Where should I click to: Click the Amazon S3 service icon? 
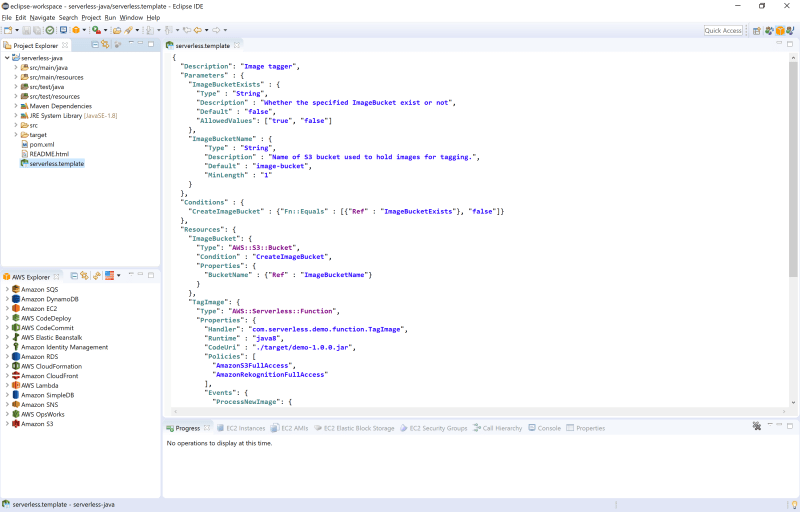pyautogui.click(x=16, y=424)
